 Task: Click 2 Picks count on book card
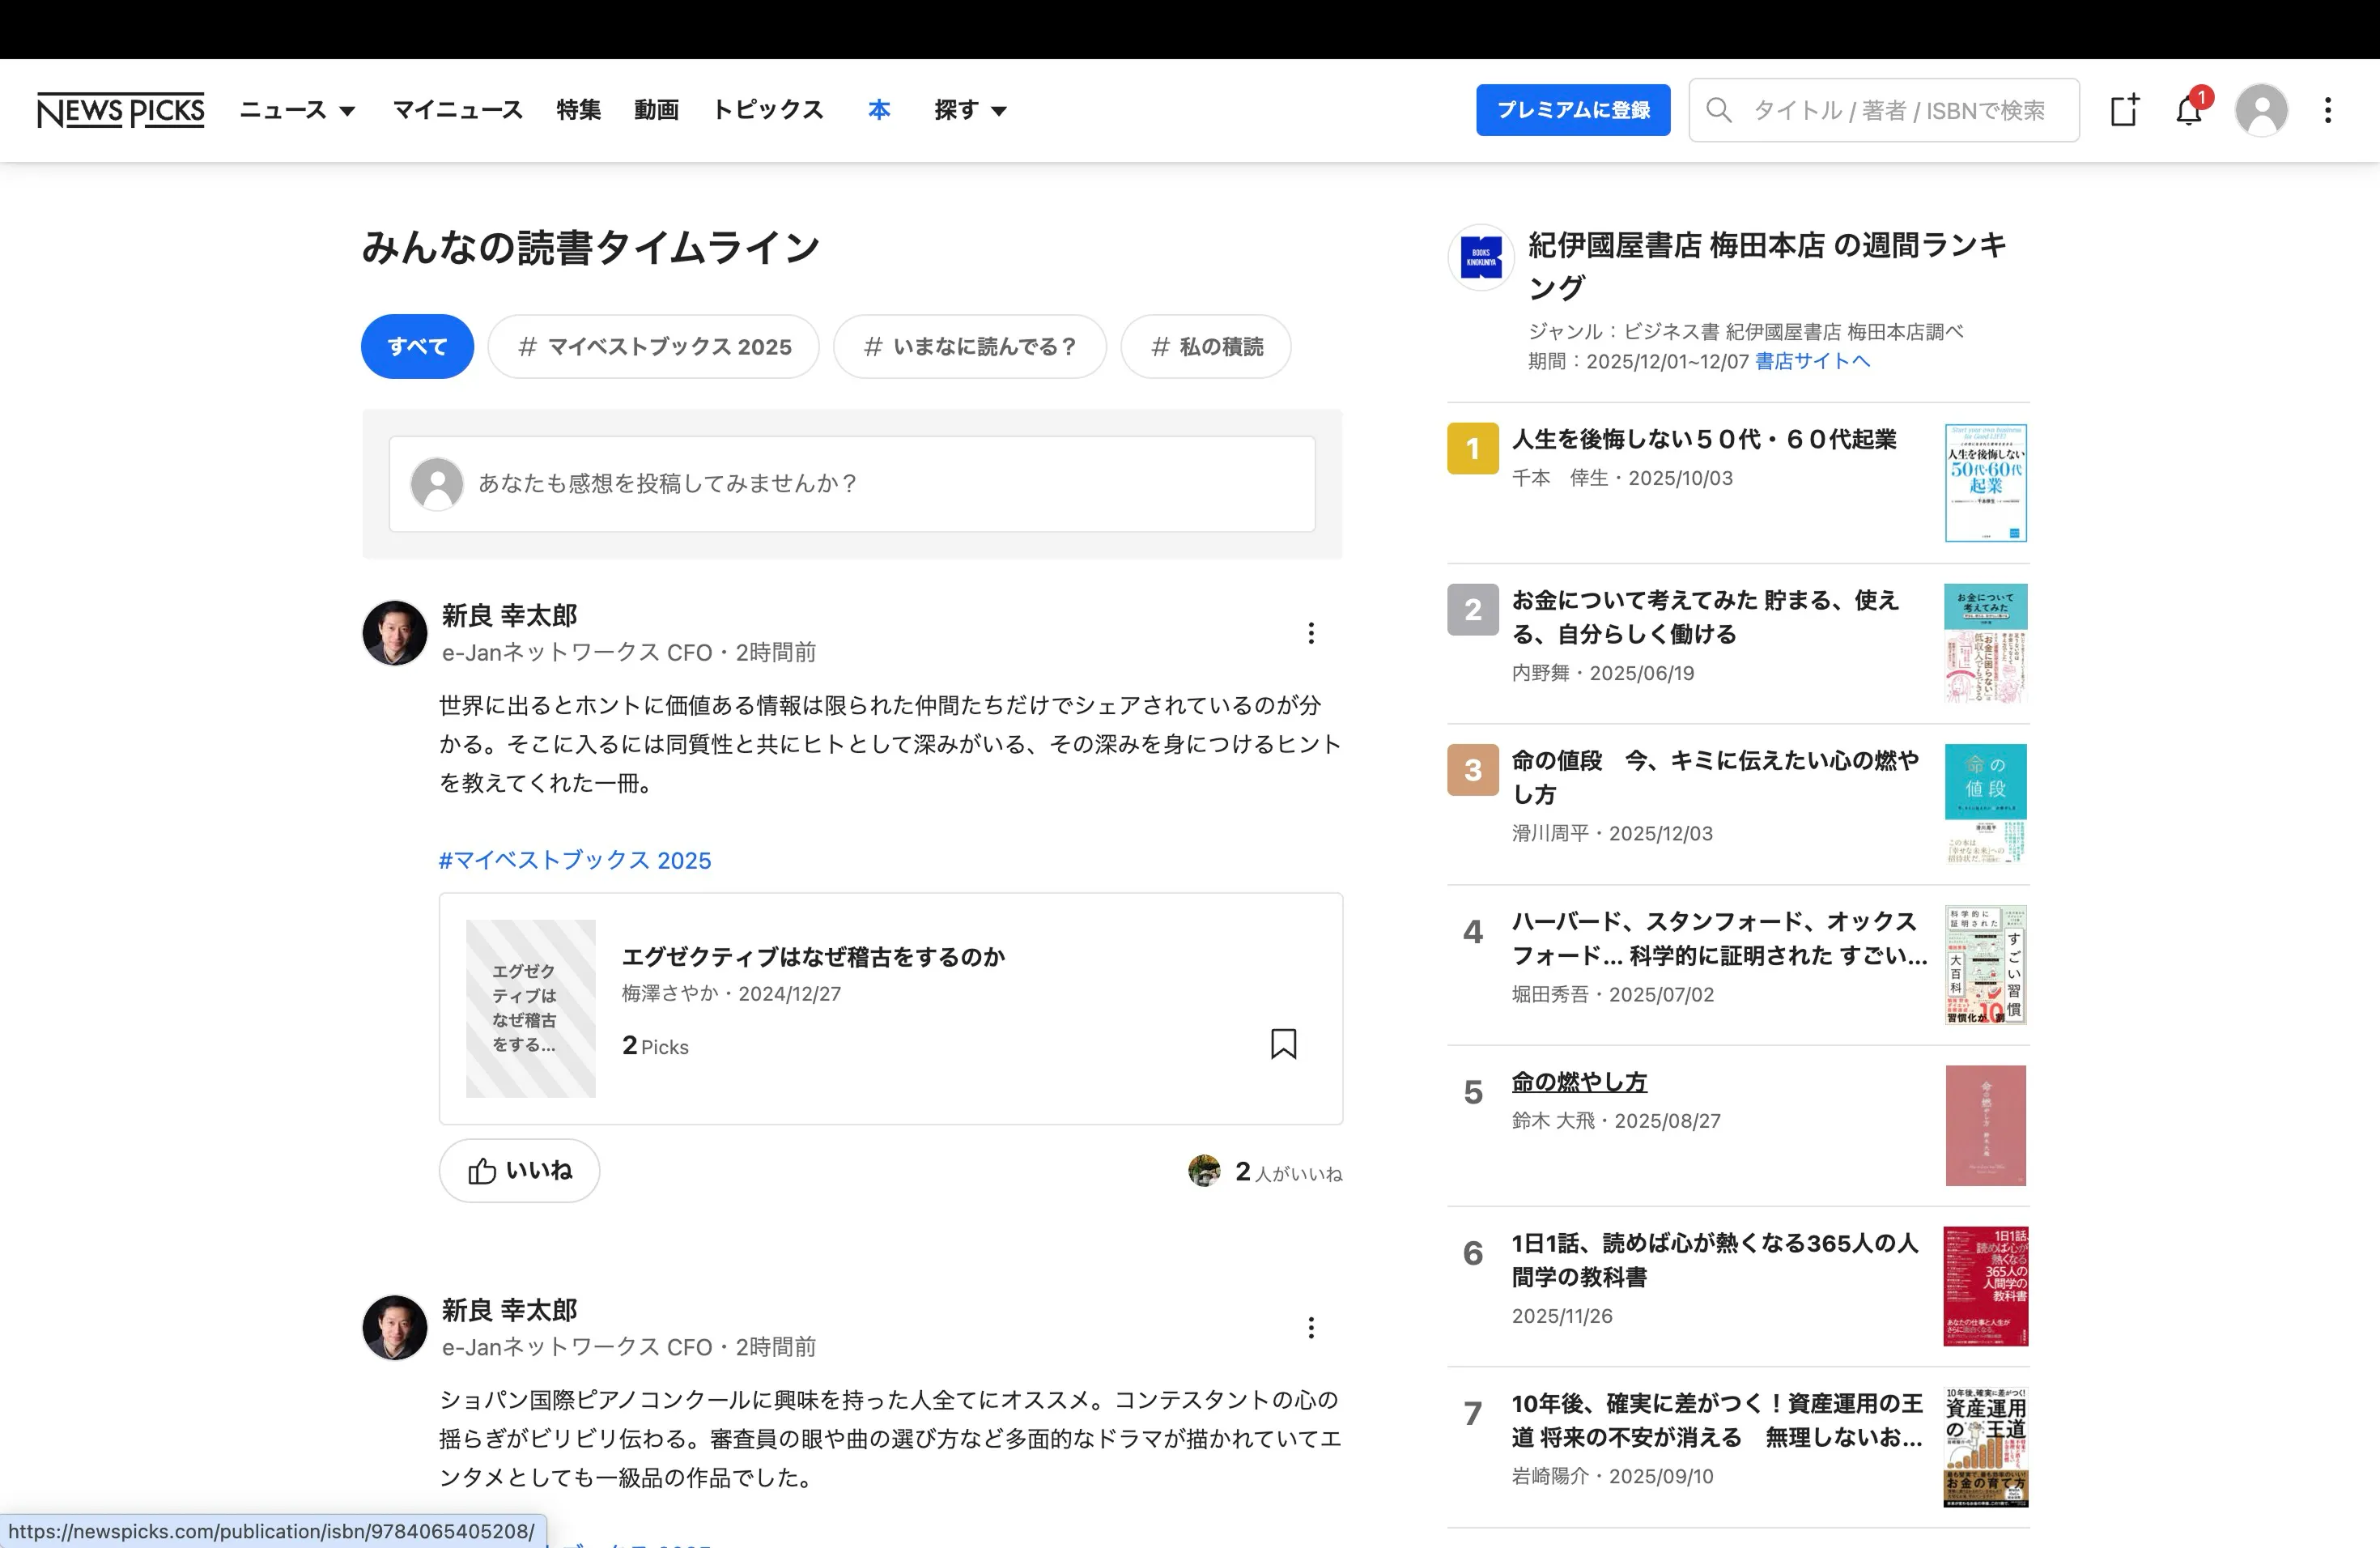coord(655,1046)
